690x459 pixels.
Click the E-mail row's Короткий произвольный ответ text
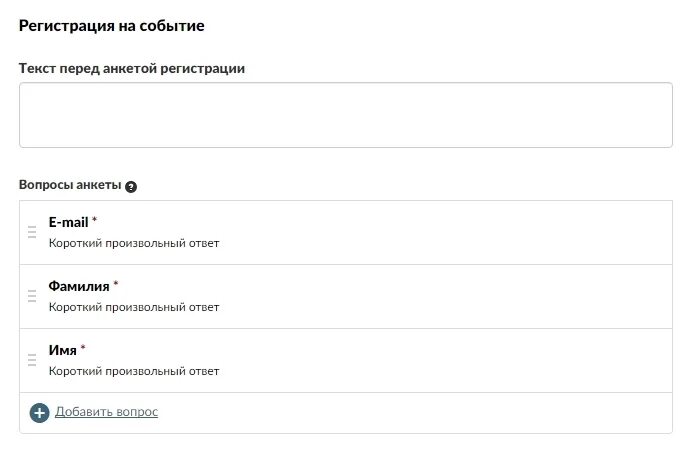134,243
